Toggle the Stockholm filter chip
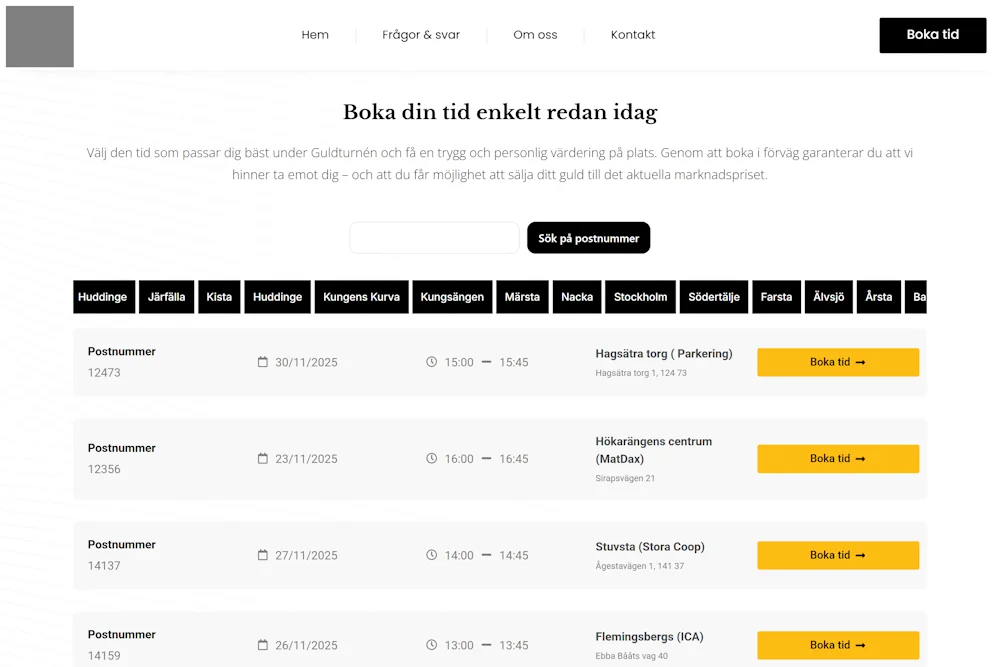The image size is (1000, 667). pos(640,297)
